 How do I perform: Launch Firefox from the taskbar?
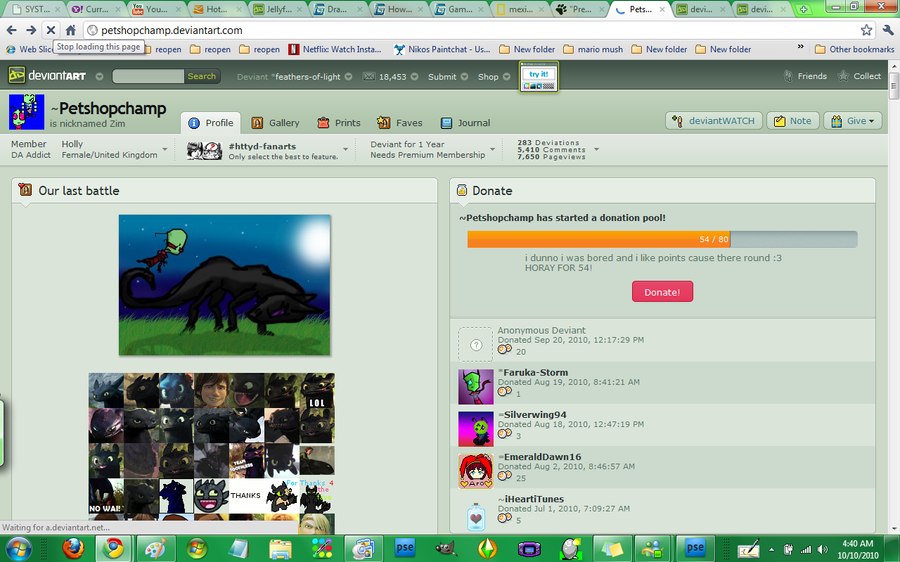73,549
